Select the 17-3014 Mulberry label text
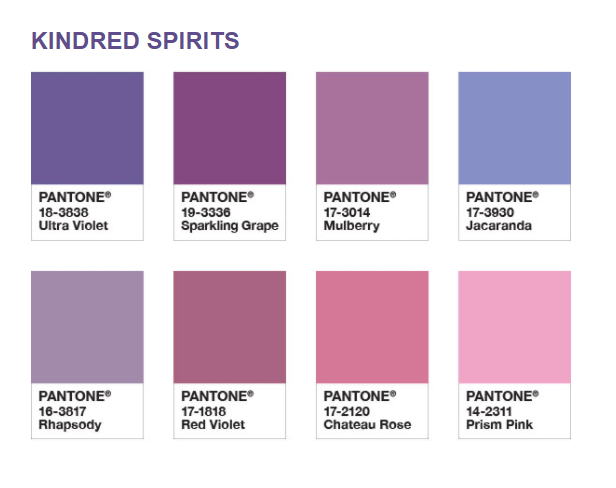Screen dimensions: 616x488 (352, 219)
